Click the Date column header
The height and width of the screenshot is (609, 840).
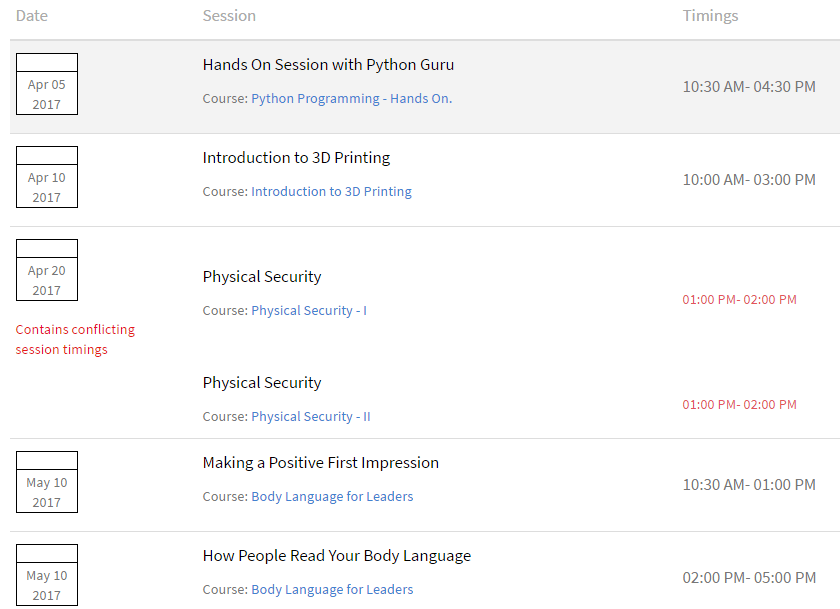coord(31,15)
